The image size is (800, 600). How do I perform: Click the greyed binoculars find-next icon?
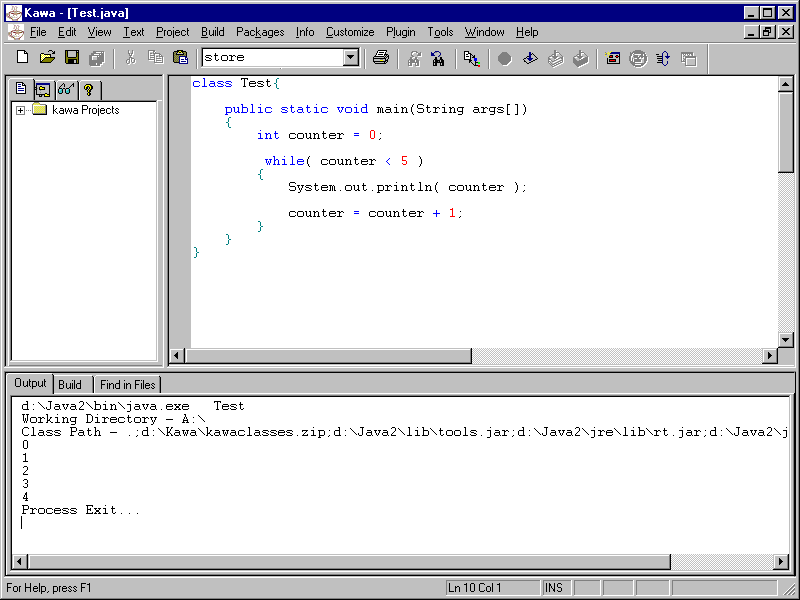click(414, 59)
